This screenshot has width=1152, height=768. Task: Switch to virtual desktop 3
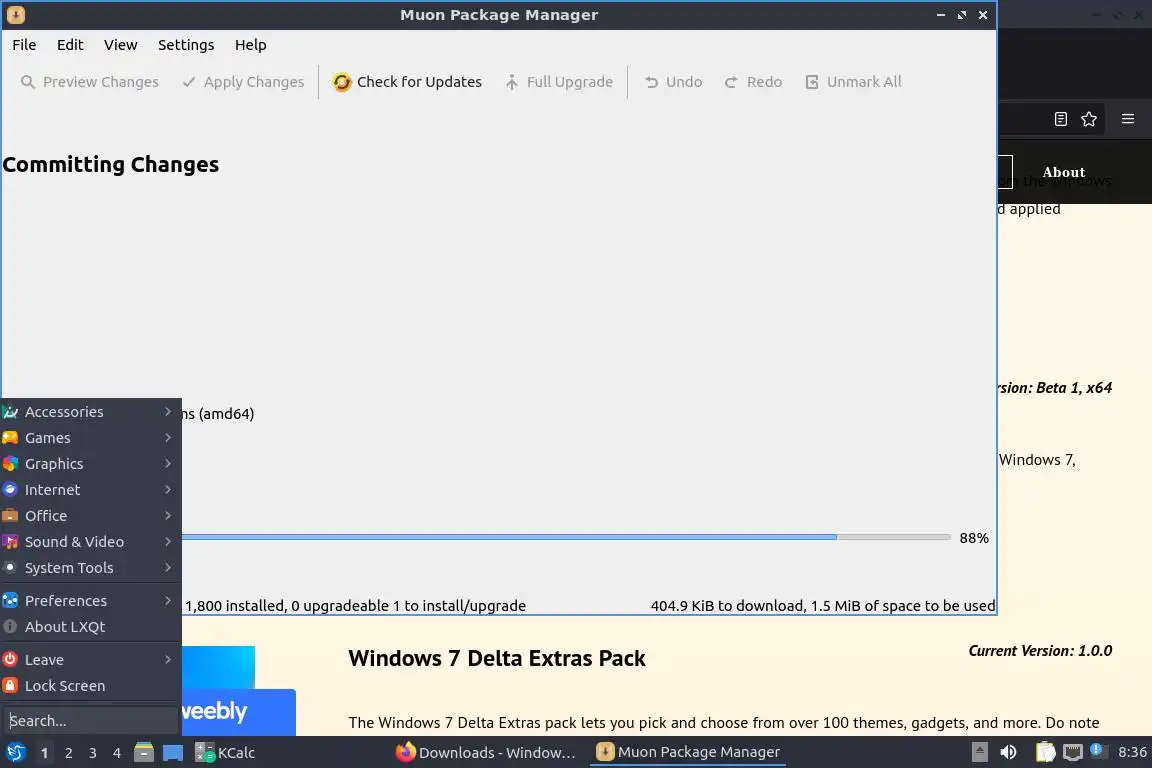pos(93,753)
